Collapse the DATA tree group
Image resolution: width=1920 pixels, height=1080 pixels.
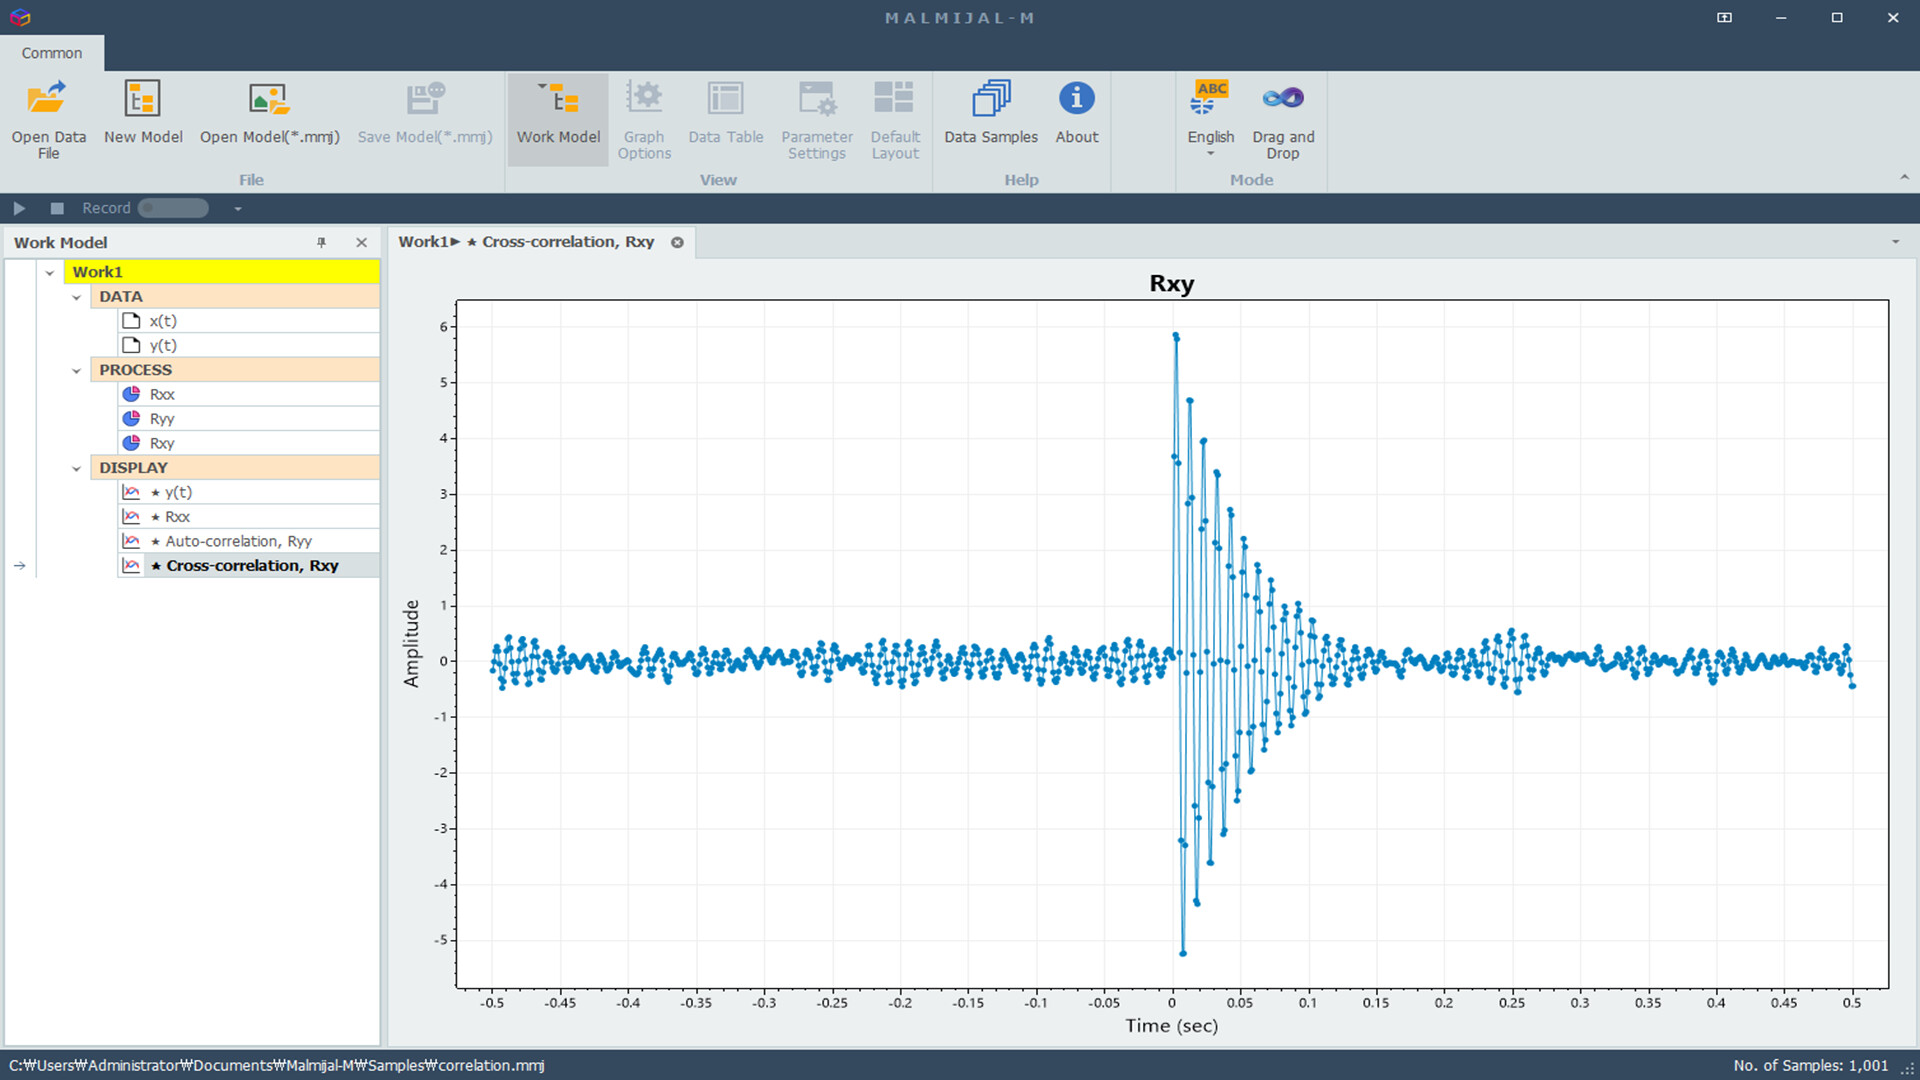[x=76, y=297]
